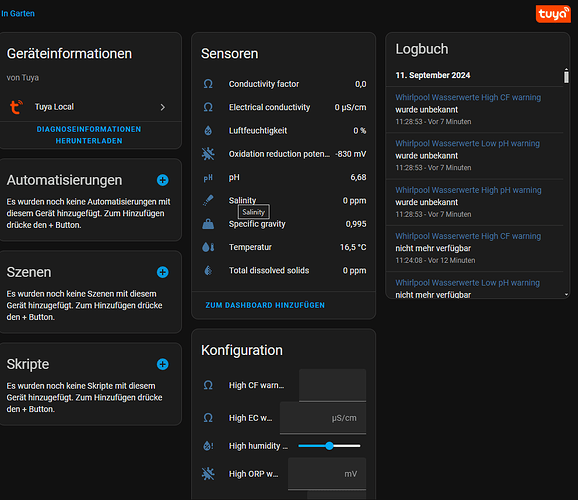Click the Conductivity factor omega icon
This screenshot has width=578, height=500.
coord(208,84)
